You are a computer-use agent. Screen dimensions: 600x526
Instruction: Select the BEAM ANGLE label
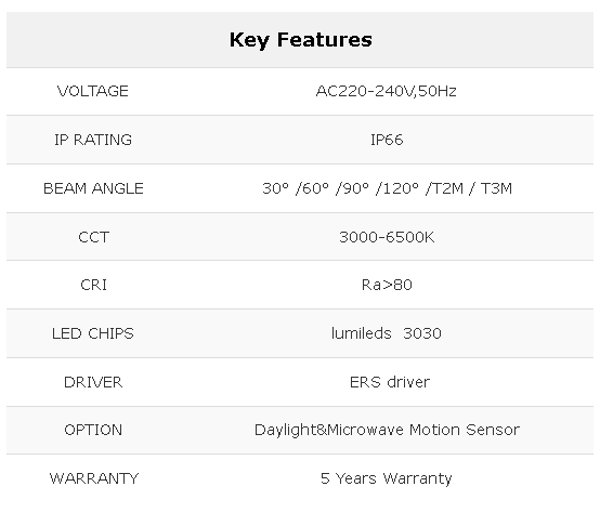pos(93,188)
